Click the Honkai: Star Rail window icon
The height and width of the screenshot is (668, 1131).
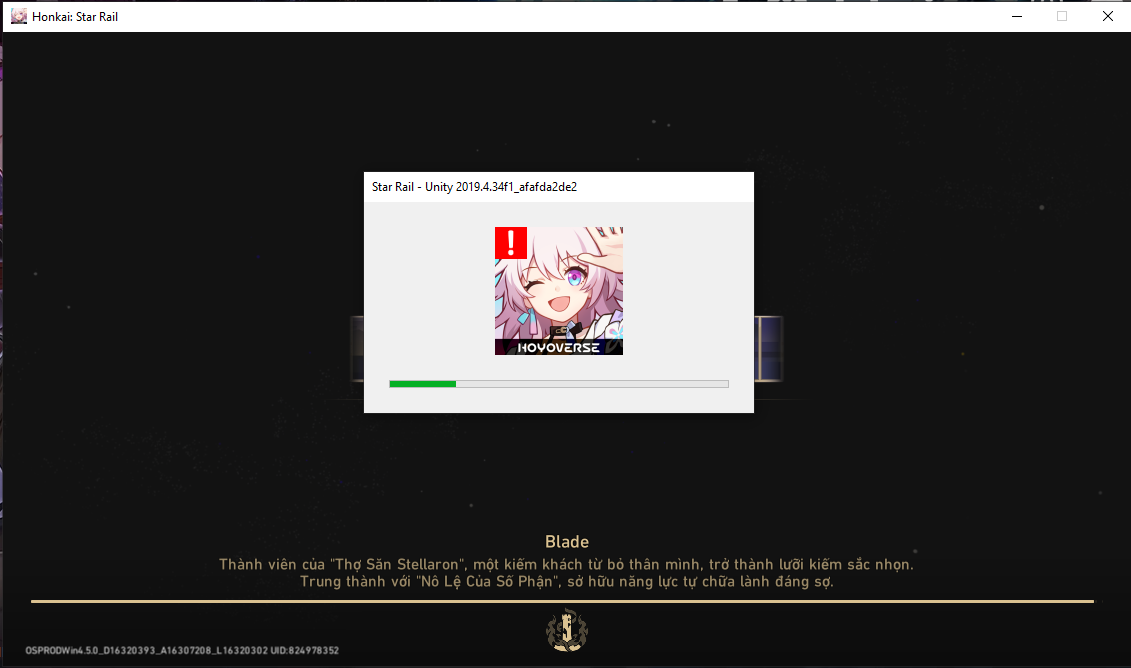(19, 16)
